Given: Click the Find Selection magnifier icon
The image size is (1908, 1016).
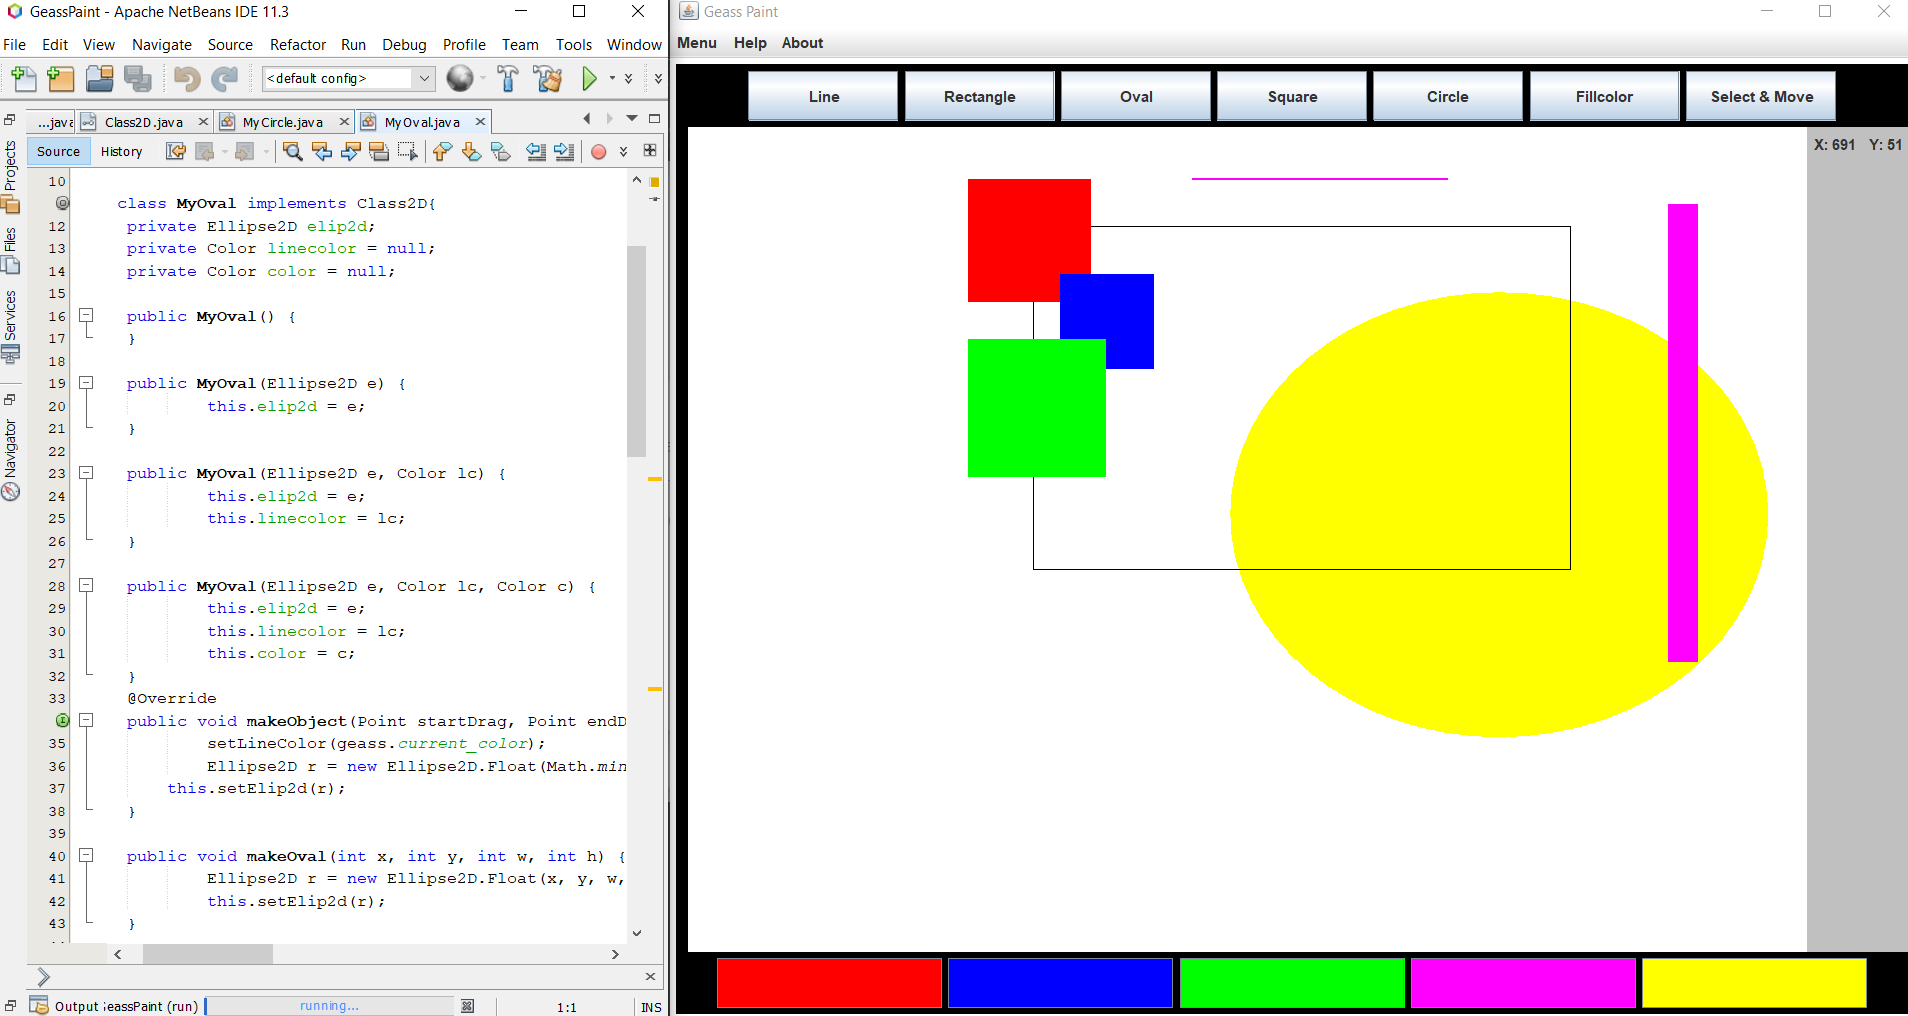Looking at the screenshot, I should click(292, 151).
